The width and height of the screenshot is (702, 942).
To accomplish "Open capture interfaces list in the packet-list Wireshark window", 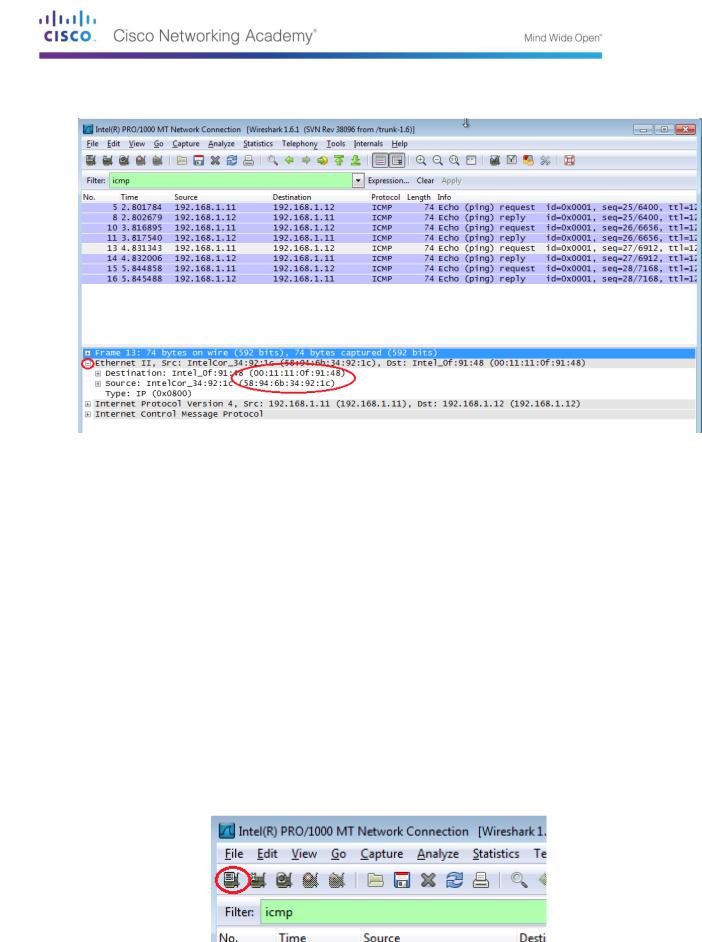I will 91,160.
